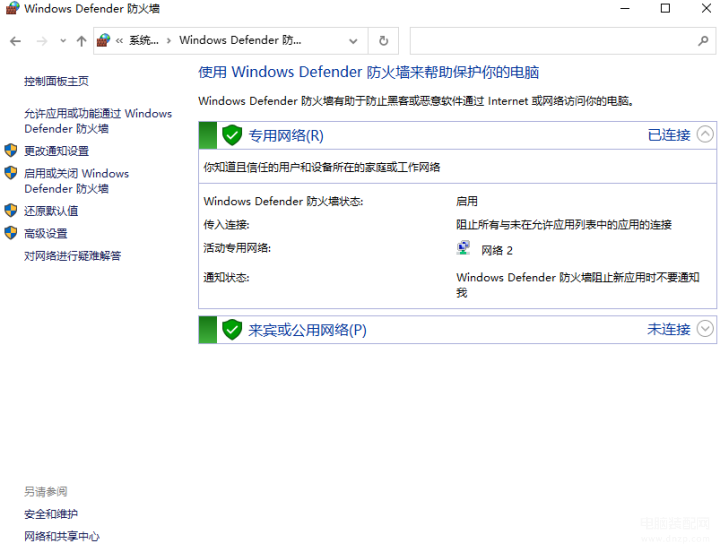Image resolution: width=720 pixels, height=552 pixels.
Task: Click the 系统... breadcrumb segment
Action: 144,40
